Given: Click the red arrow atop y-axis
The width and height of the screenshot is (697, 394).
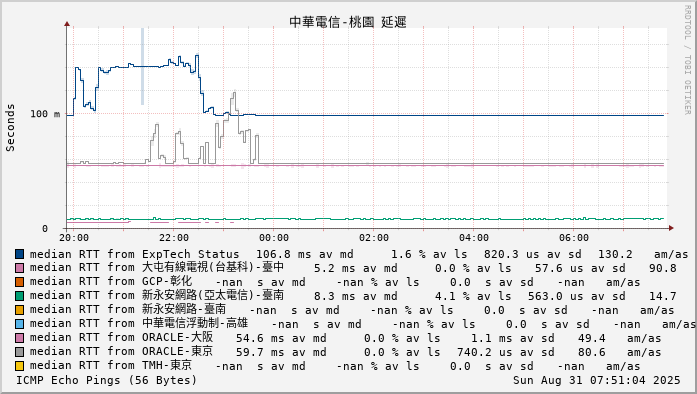Looking at the screenshot, I should 67,24.
